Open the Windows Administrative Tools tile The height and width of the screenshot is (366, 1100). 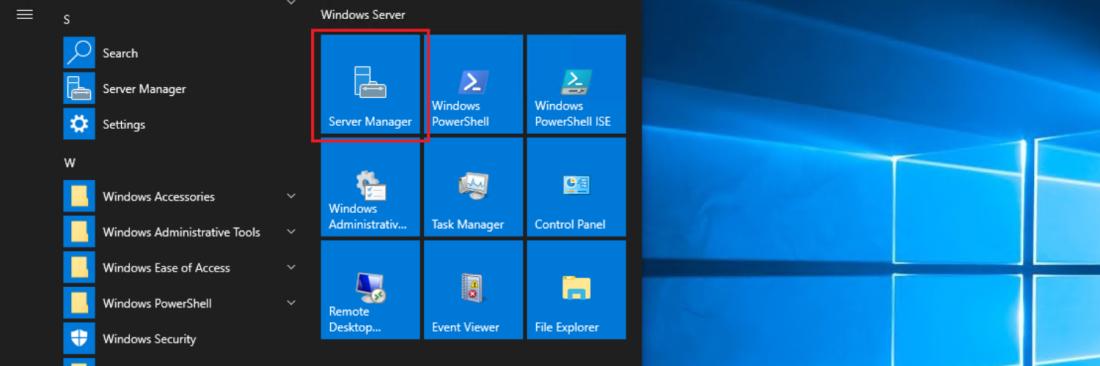click(370, 187)
